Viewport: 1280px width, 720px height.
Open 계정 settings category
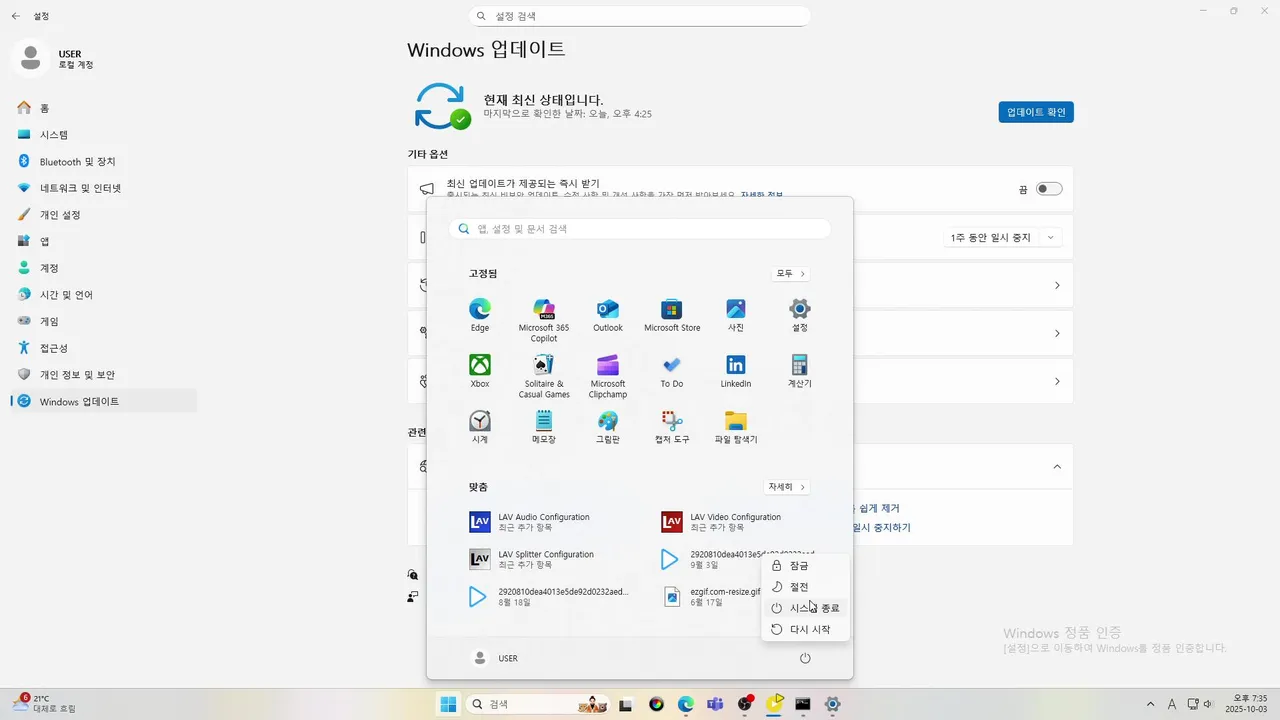(x=104, y=268)
